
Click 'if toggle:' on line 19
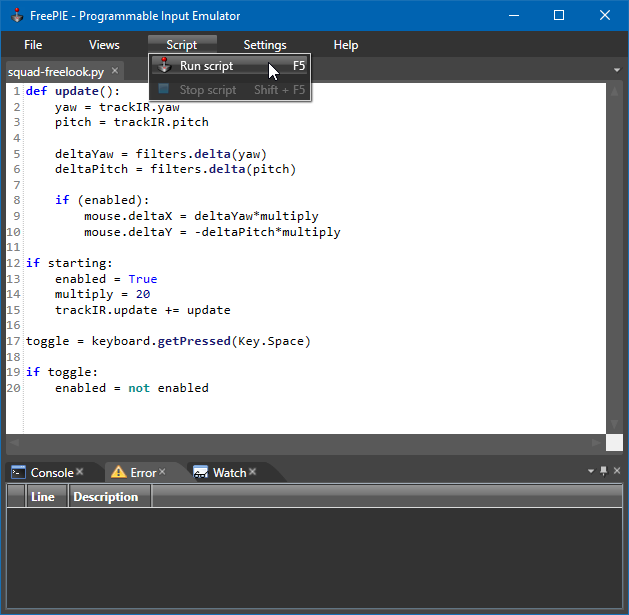(62, 372)
